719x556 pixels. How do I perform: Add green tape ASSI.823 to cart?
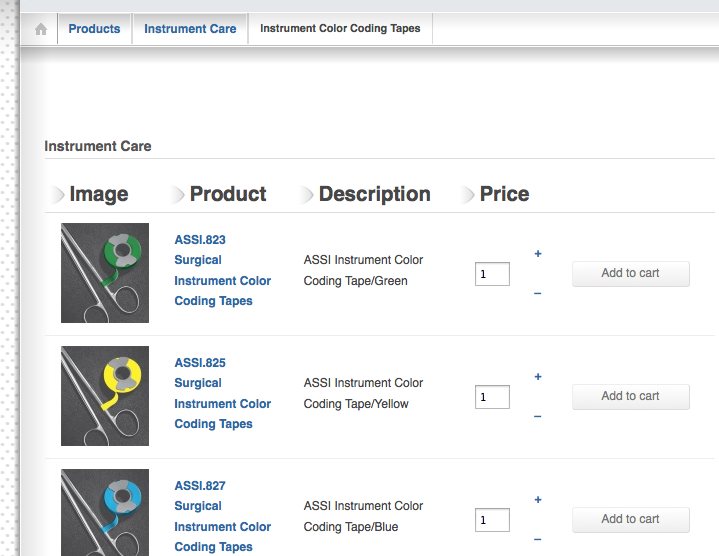(630, 273)
